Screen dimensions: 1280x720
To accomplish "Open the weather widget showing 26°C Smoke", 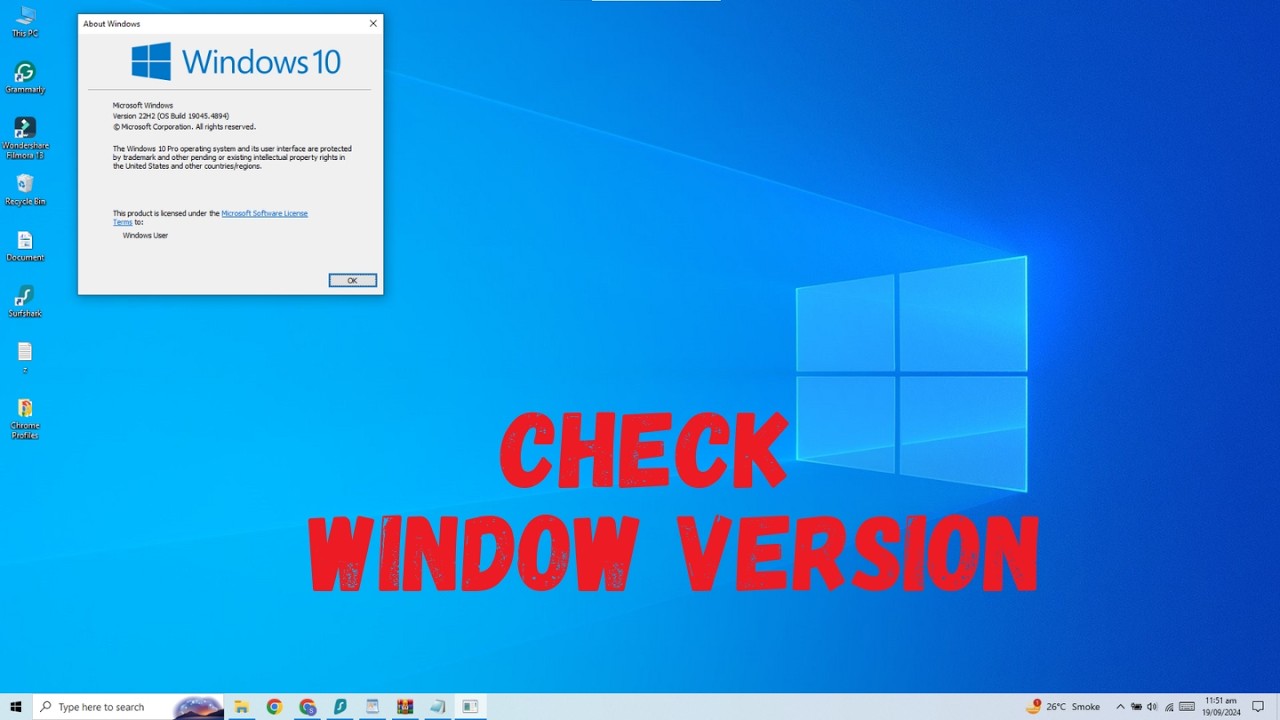I will pyautogui.click(x=1062, y=707).
